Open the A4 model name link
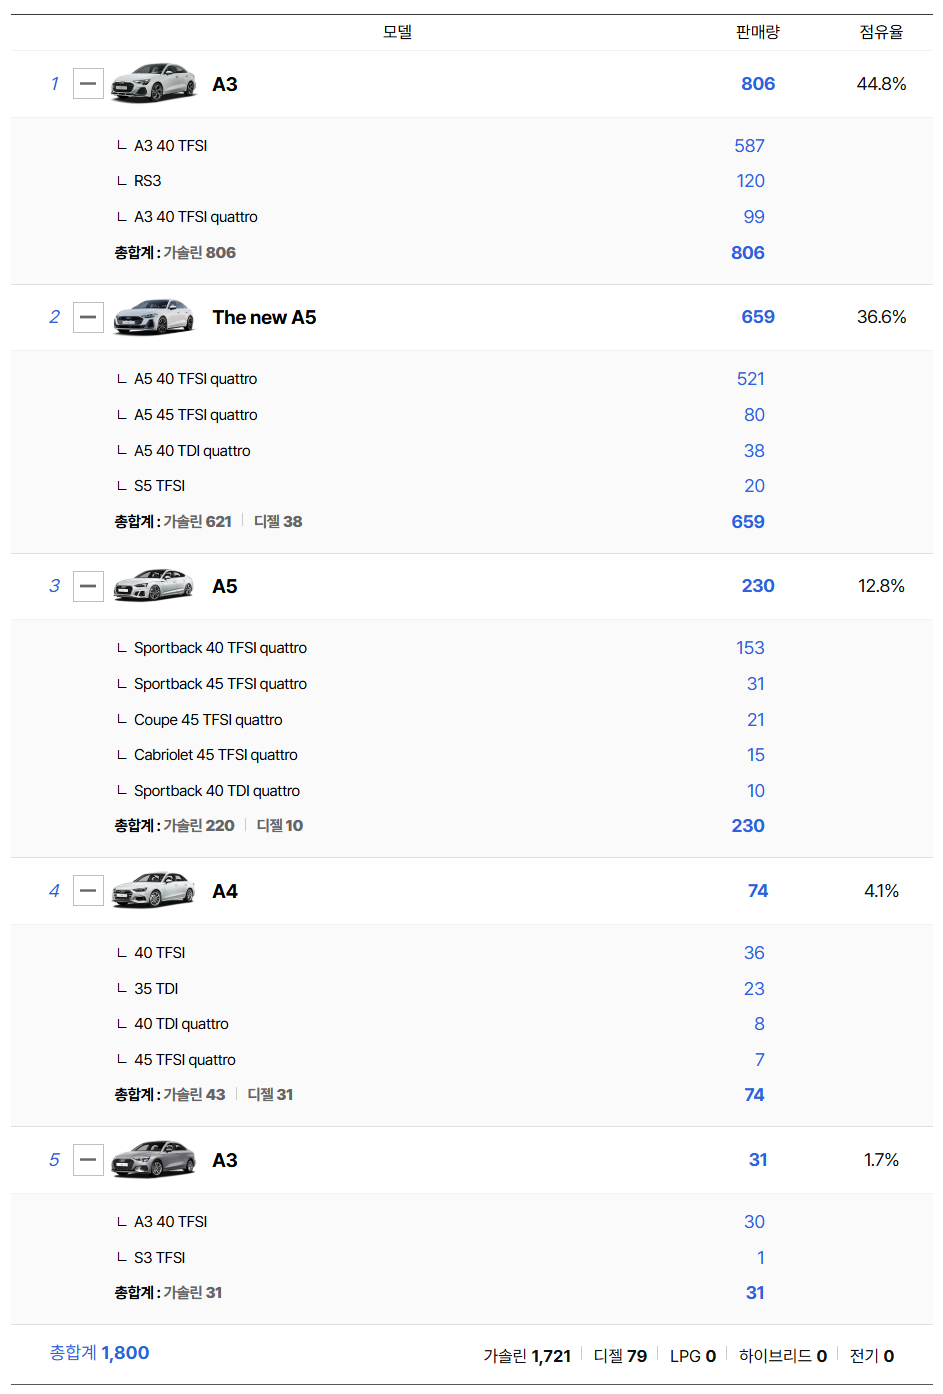The image size is (943, 1394). click(x=225, y=891)
